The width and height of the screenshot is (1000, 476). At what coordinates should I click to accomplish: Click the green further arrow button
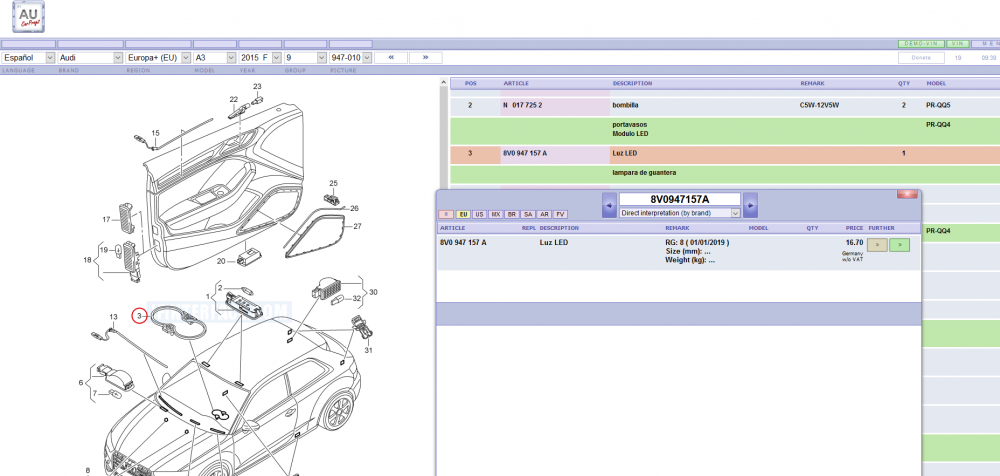(900, 244)
